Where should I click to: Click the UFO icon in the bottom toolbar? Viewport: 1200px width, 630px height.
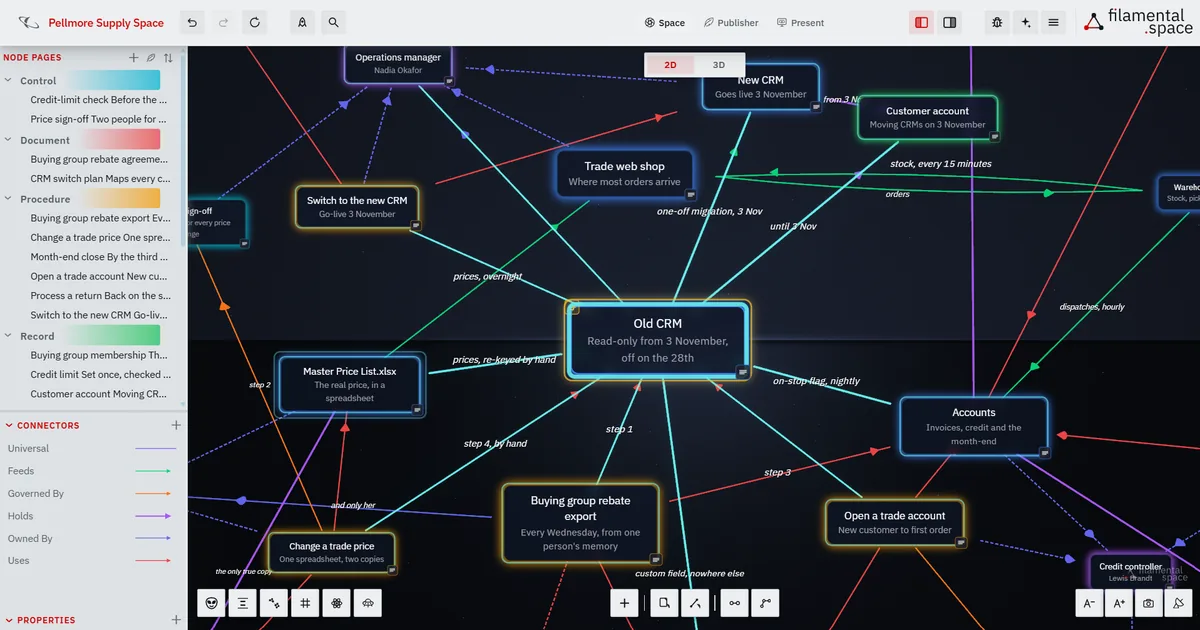[368, 603]
